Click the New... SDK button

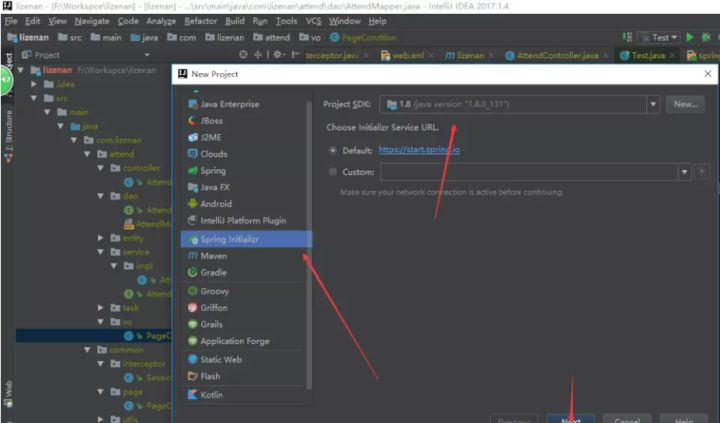pos(685,104)
